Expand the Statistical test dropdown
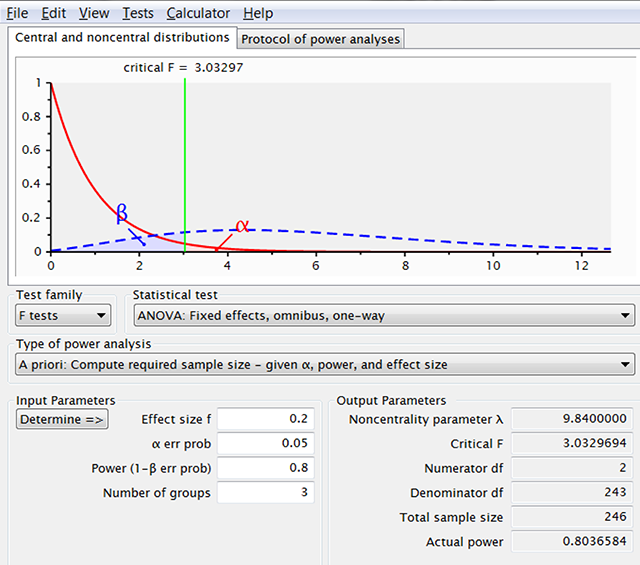This screenshot has width=640, height=565. click(x=384, y=316)
